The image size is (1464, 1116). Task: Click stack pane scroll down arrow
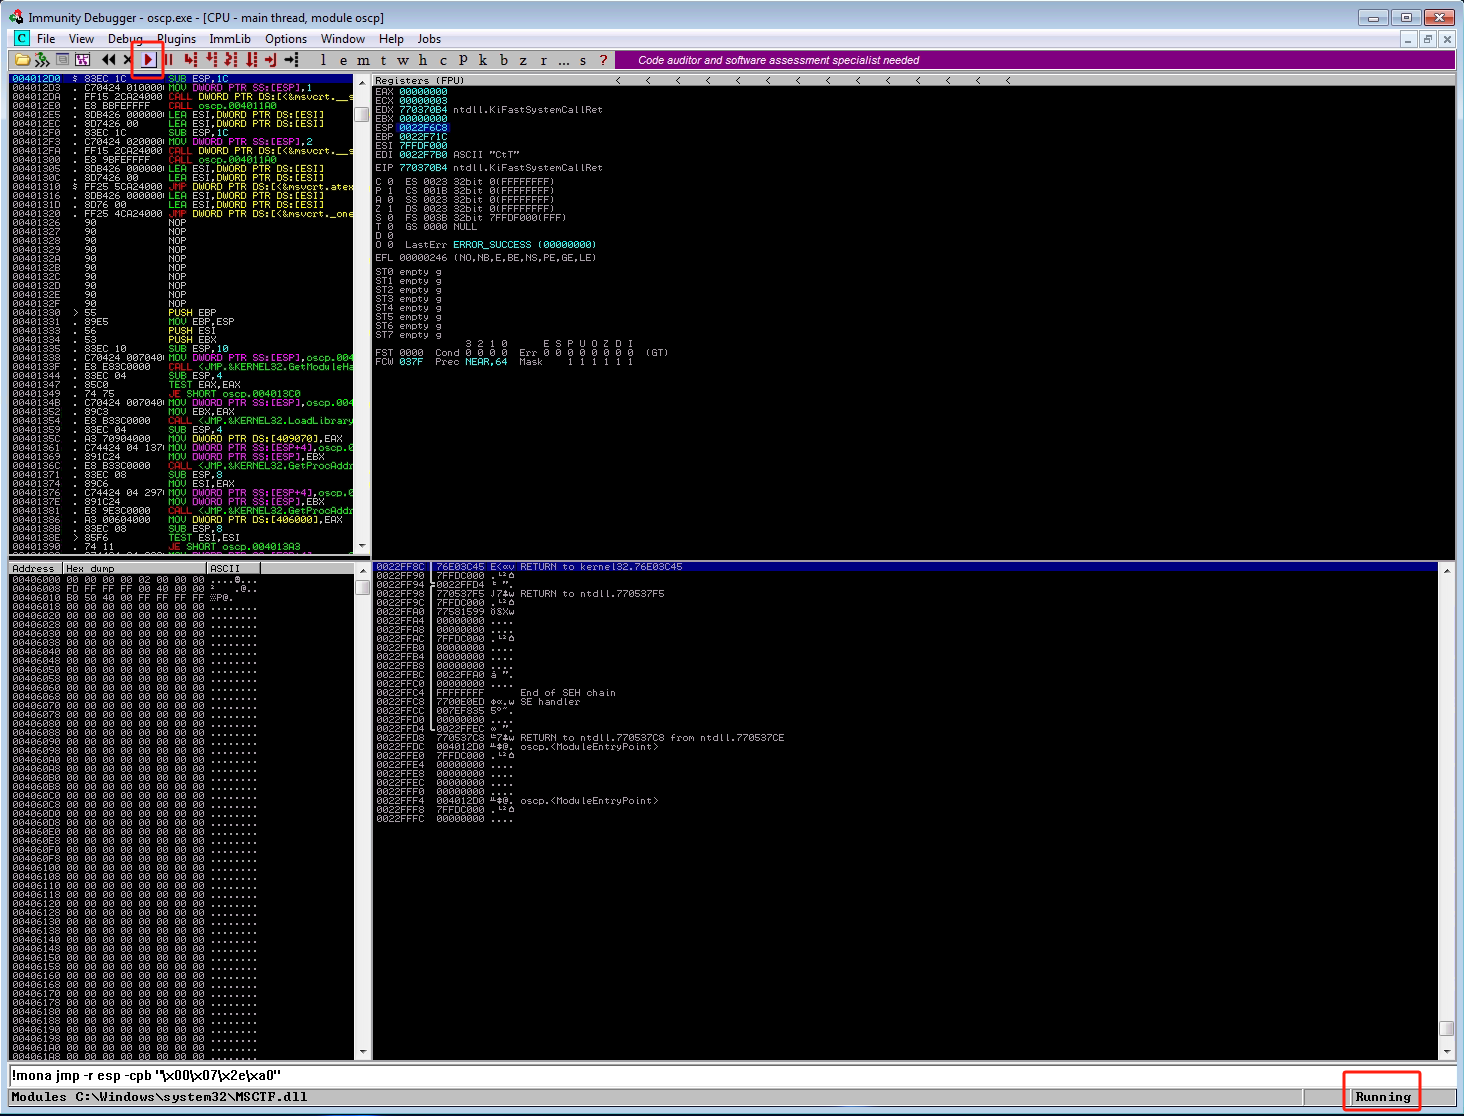1446,1052
